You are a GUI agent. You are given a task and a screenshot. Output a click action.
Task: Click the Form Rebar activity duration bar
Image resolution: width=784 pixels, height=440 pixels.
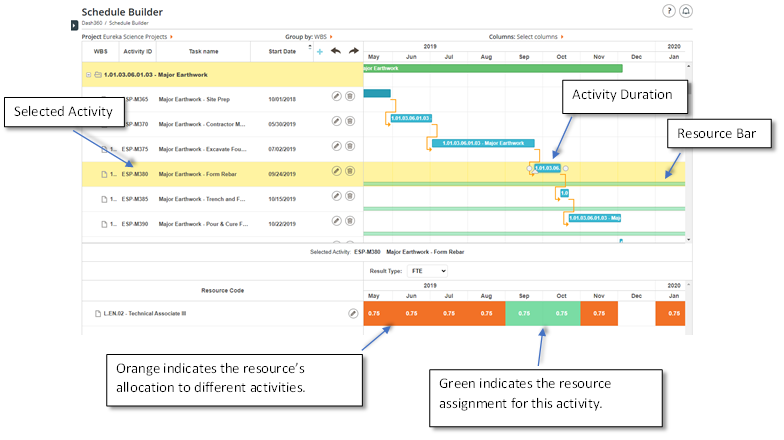click(x=548, y=168)
